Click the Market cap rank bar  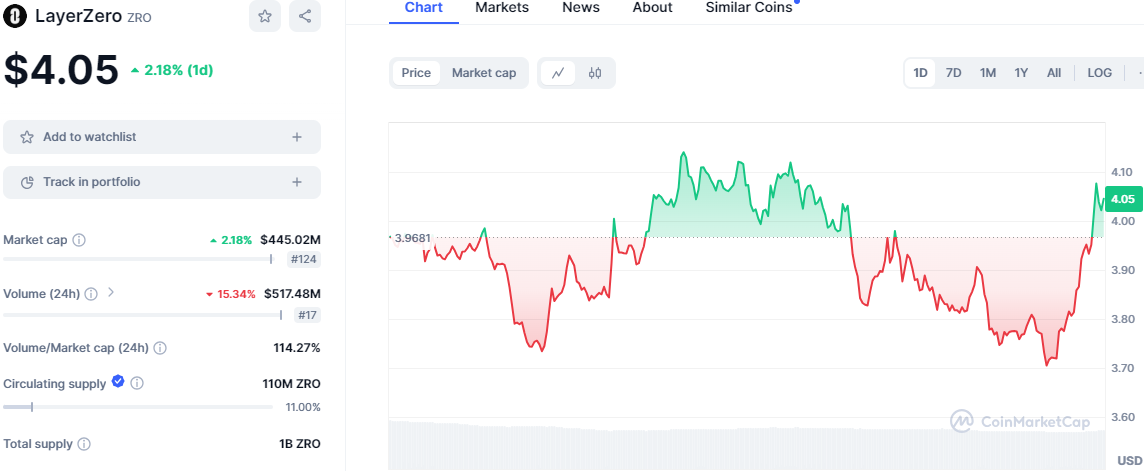click(x=138, y=259)
